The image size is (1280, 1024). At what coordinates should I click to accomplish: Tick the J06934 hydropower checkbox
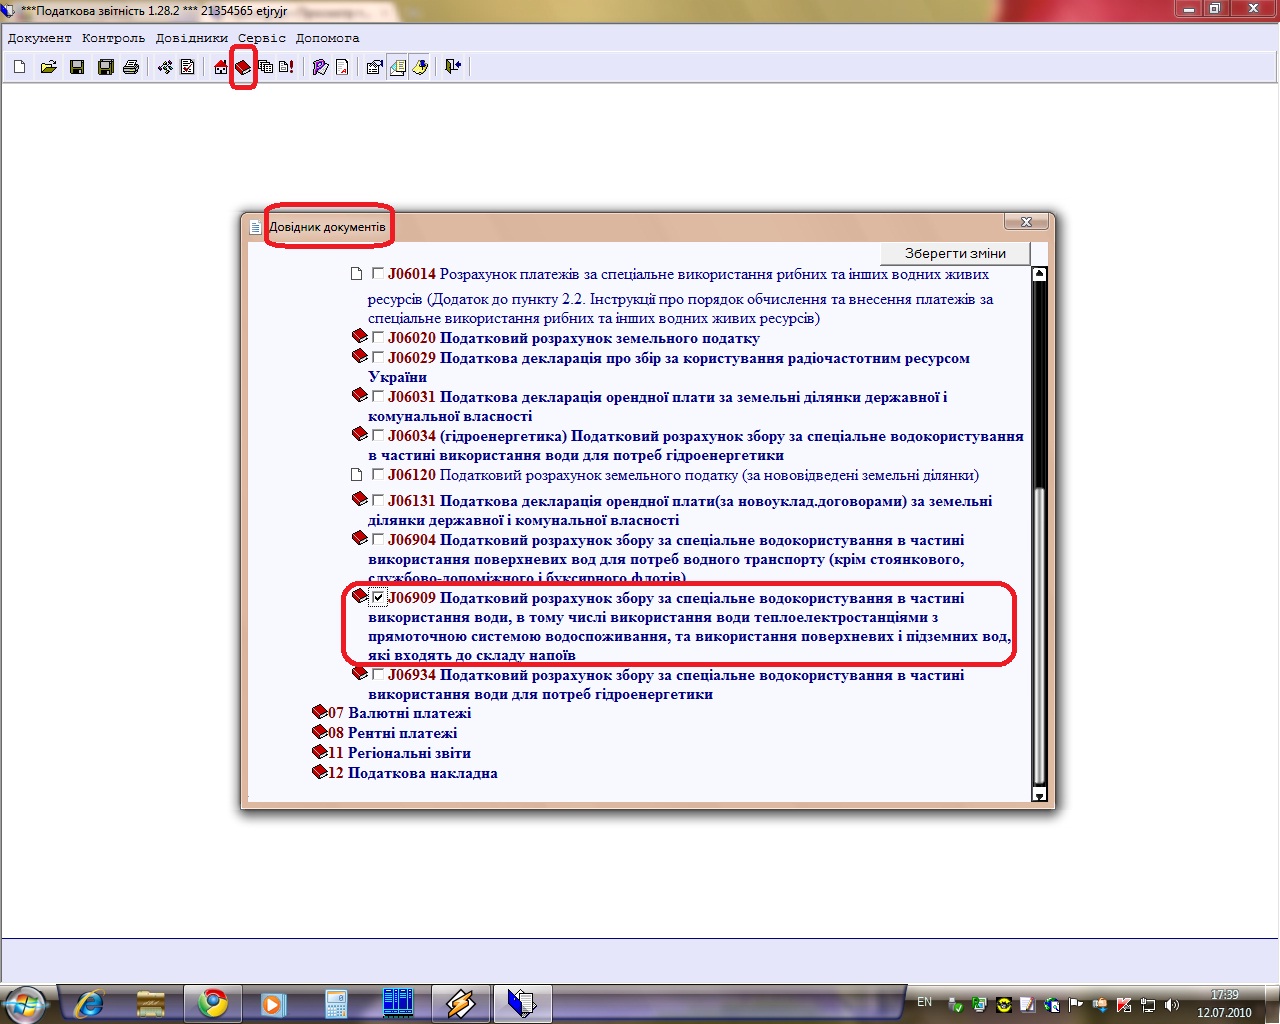click(378, 674)
